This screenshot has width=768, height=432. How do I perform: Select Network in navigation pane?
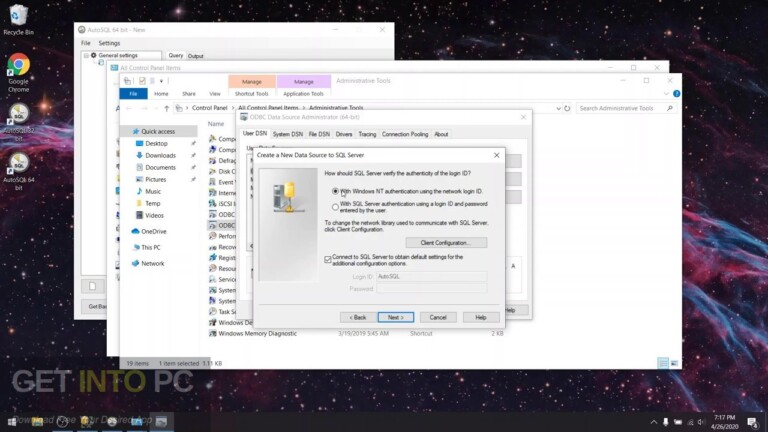pyautogui.click(x=152, y=264)
